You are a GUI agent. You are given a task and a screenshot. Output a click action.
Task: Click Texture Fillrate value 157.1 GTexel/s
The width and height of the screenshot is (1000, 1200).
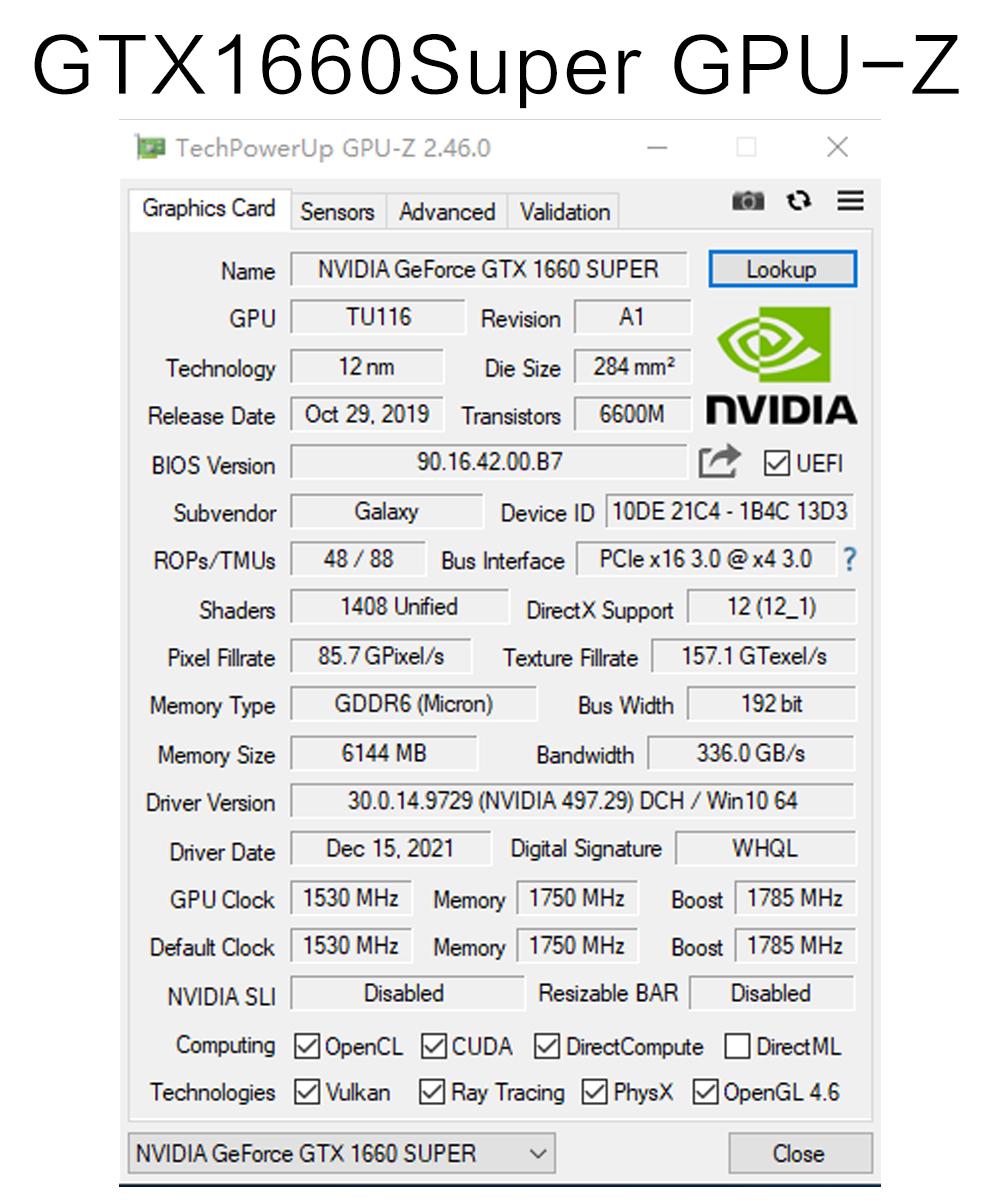(754, 656)
